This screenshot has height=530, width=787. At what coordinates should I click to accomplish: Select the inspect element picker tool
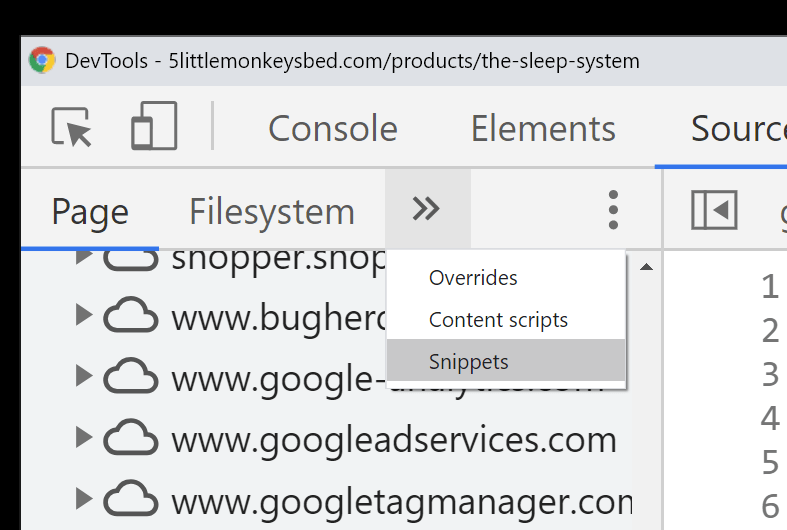coord(71,128)
